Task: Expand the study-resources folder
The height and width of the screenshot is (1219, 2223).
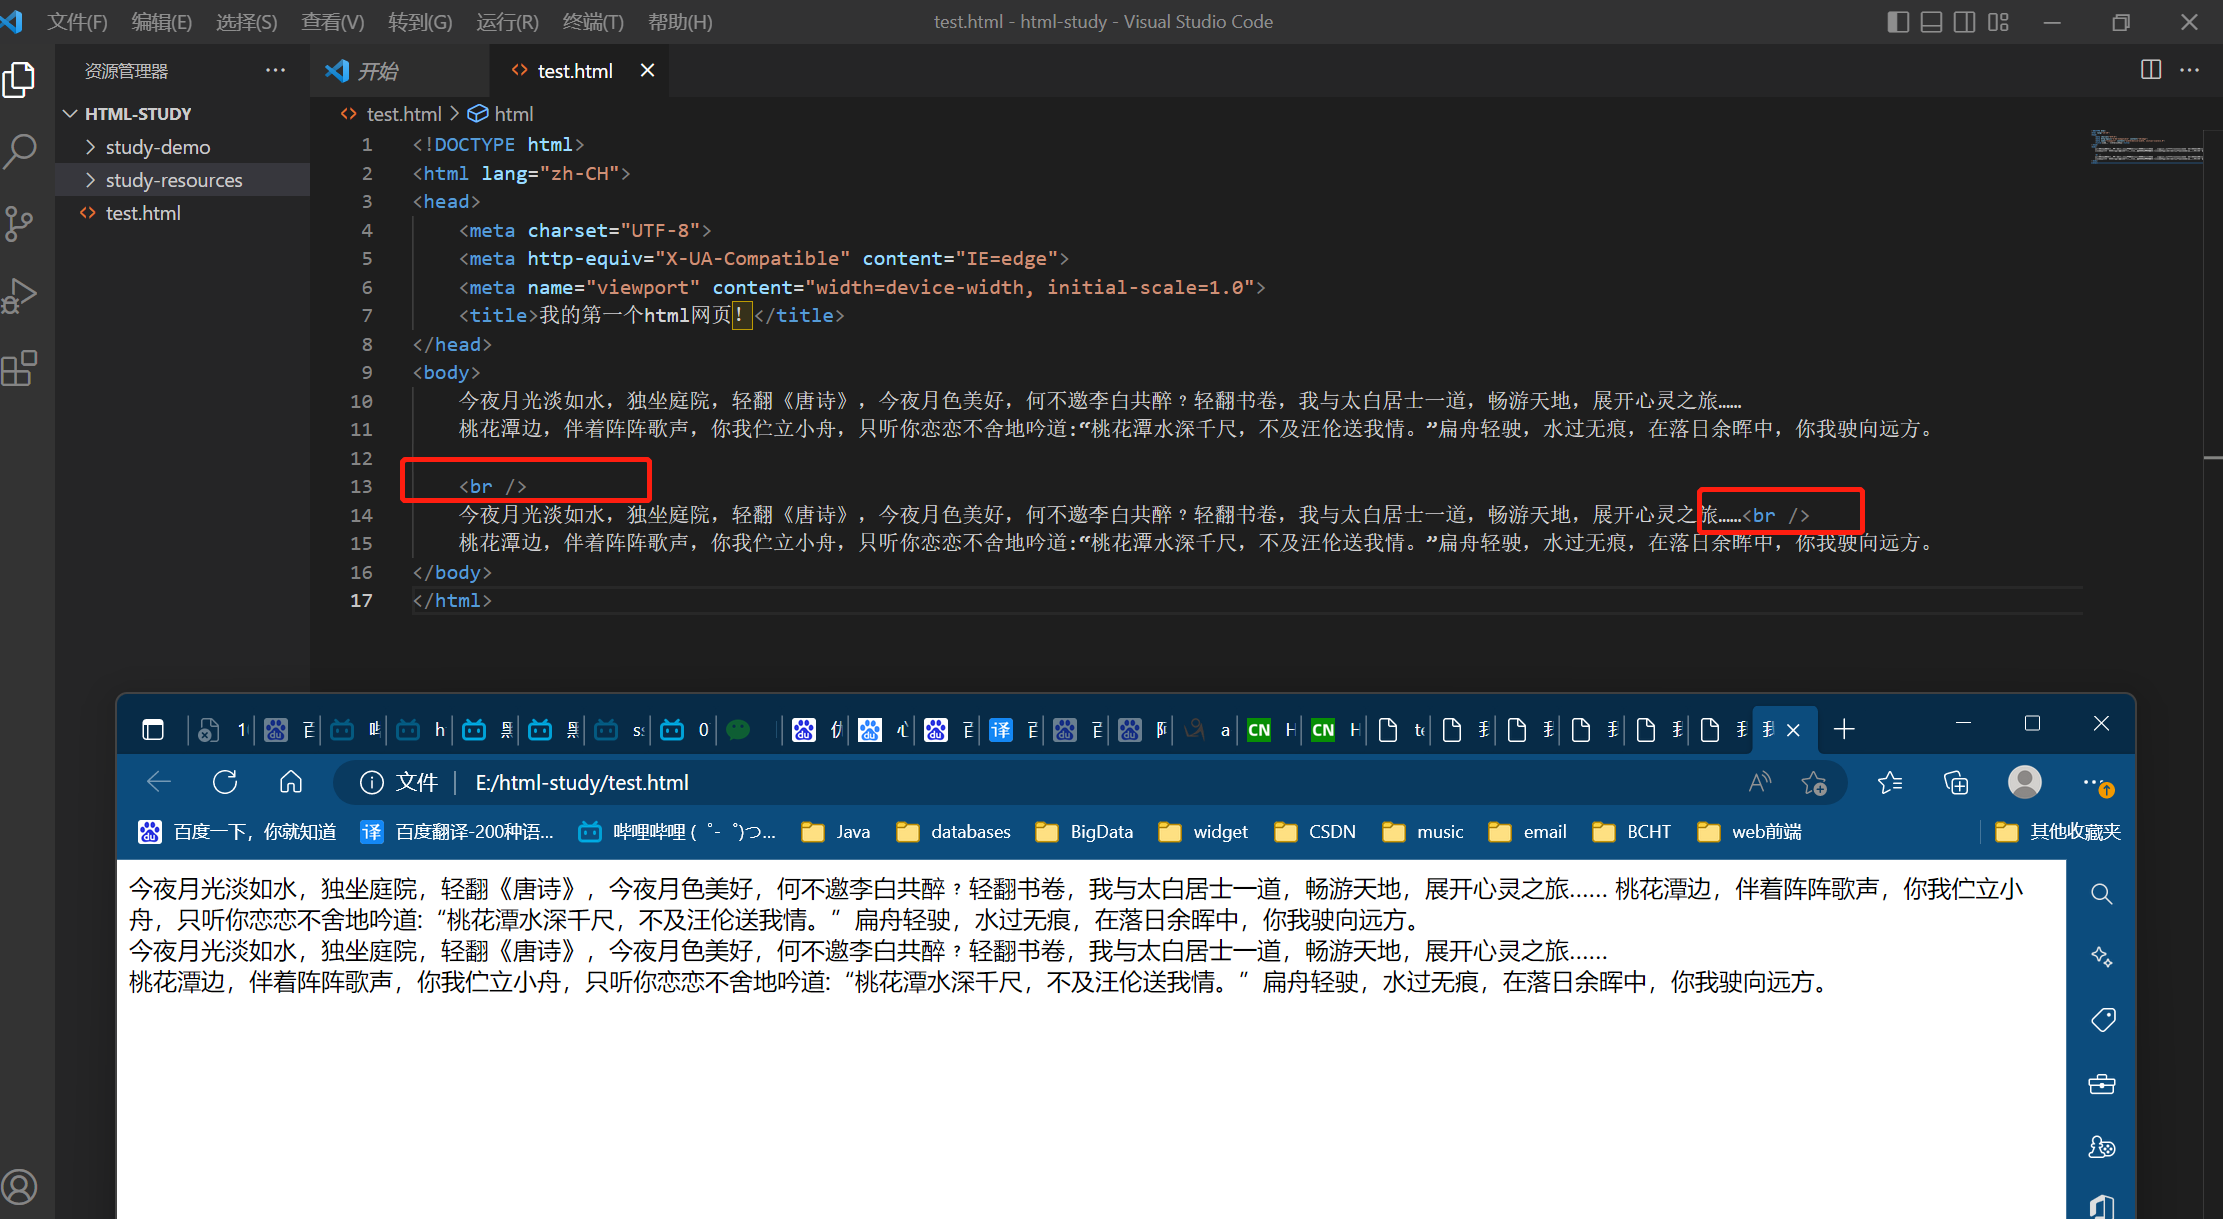Action: (x=174, y=180)
